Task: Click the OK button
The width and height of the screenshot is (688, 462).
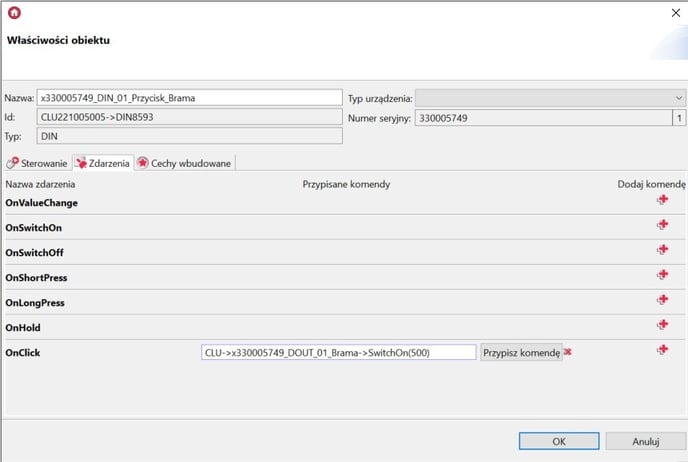Action: (559, 441)
